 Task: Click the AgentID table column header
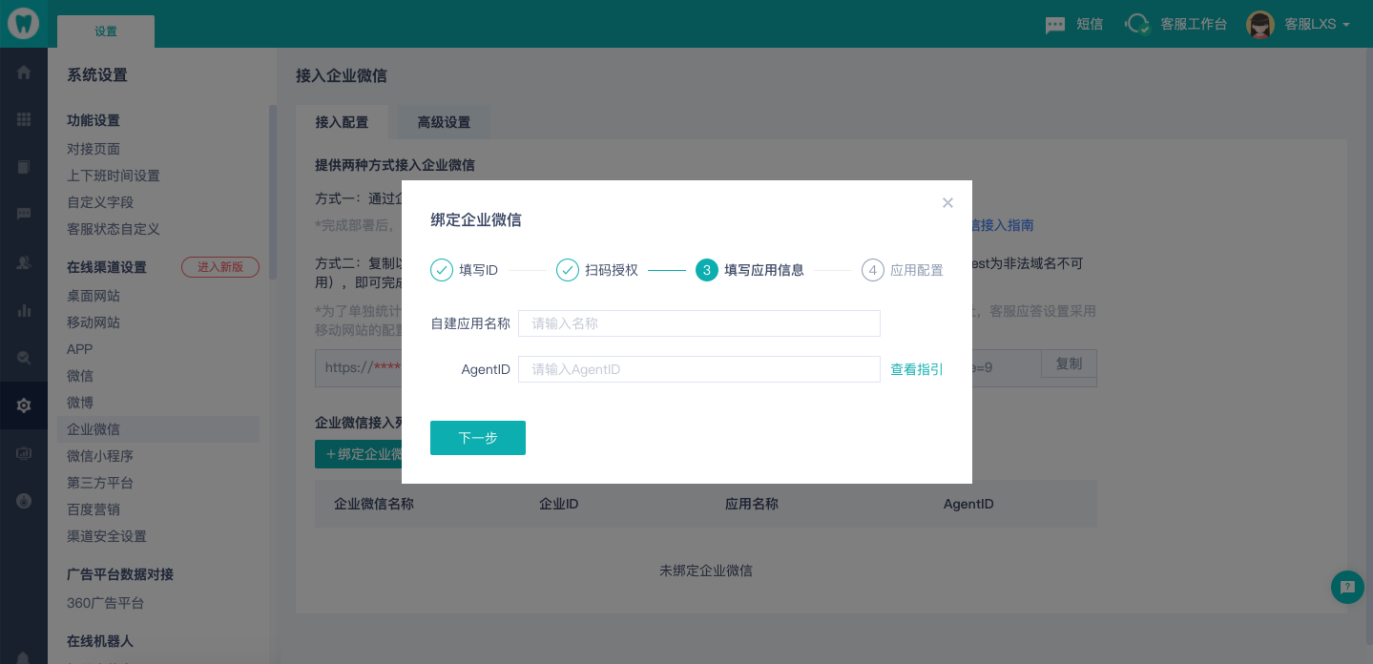[x=969, y=504]
